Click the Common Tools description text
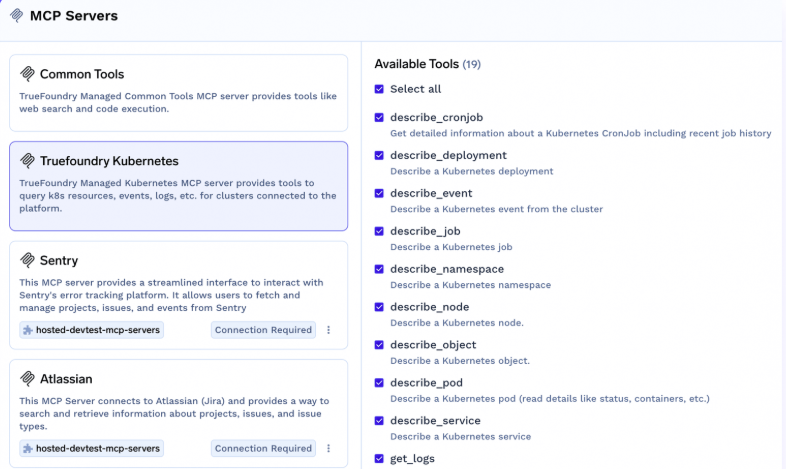 [178, 102]
